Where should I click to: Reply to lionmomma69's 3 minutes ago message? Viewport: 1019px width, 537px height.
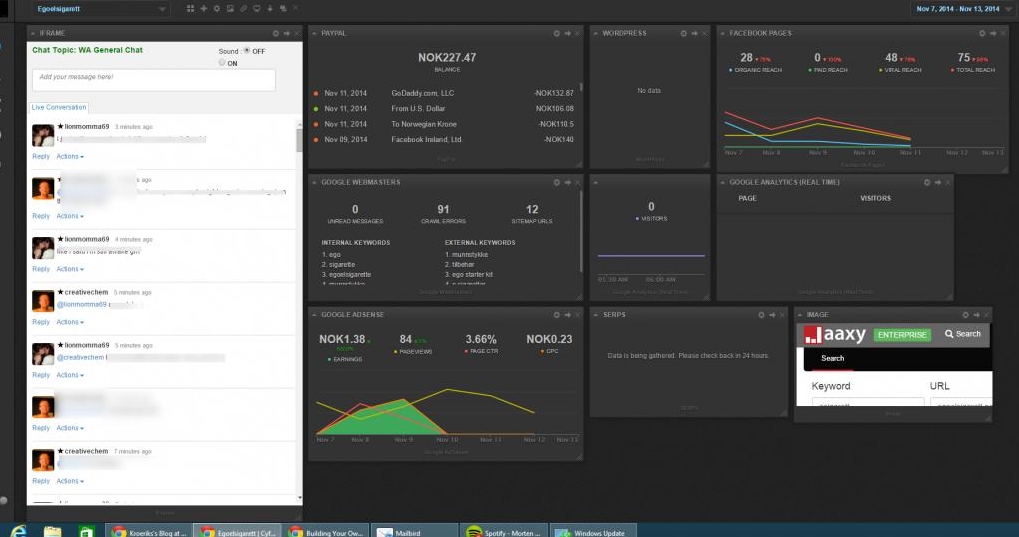point(41,157)
